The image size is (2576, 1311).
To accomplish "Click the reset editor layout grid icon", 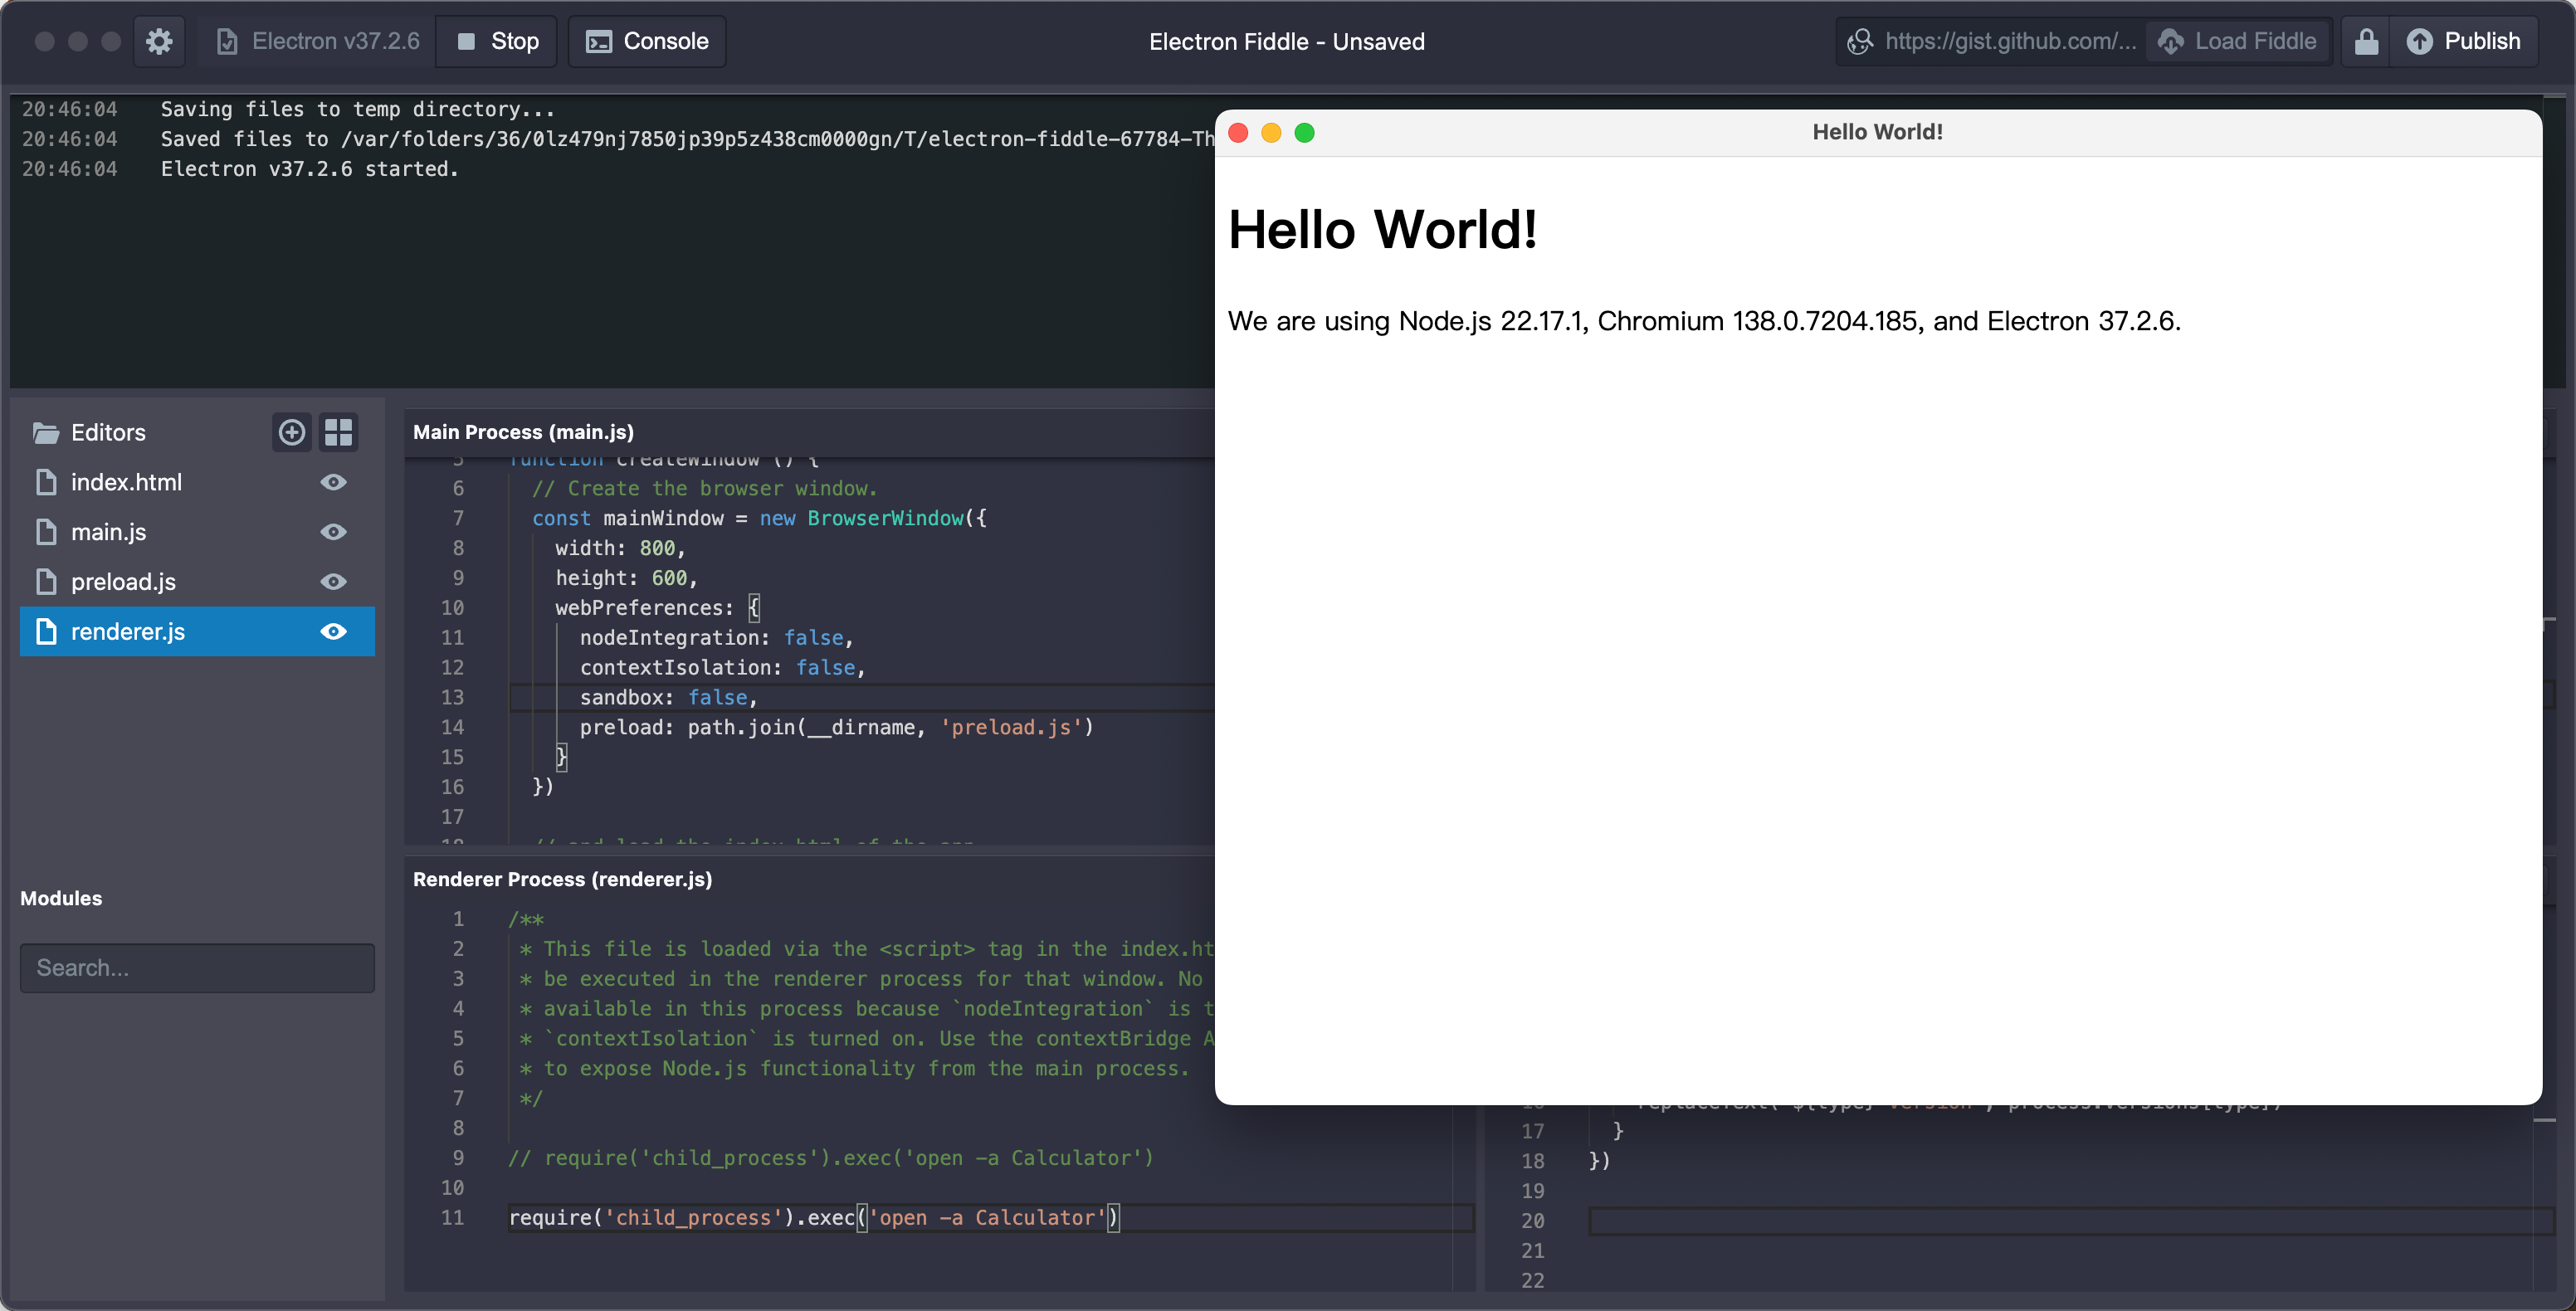I will pos(338,432).
